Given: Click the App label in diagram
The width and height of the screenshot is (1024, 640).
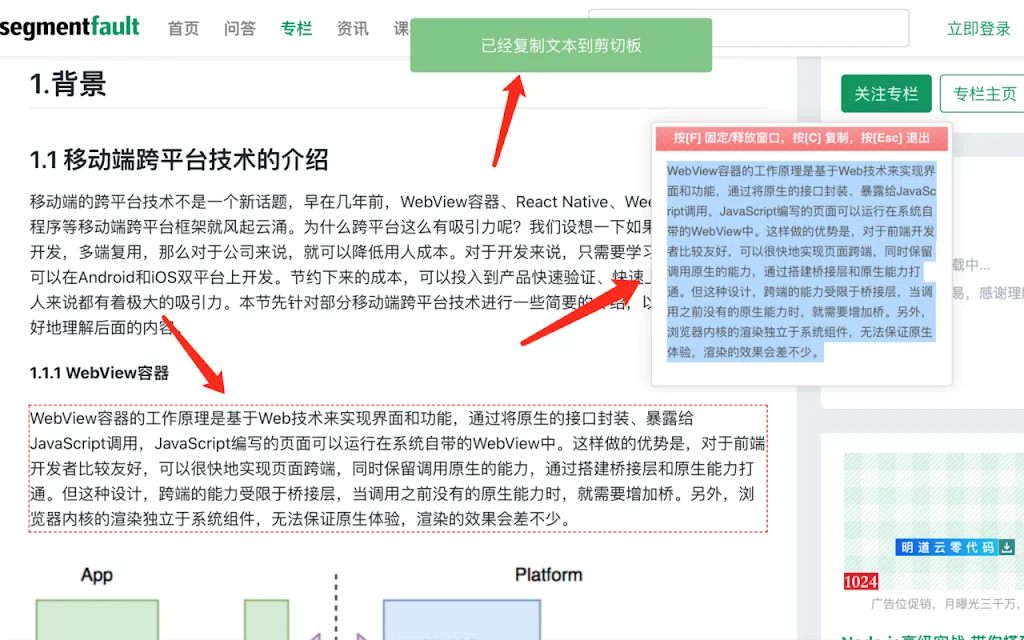Looking at the screenshot, I should pyautogui.click(x=97, y=575).
